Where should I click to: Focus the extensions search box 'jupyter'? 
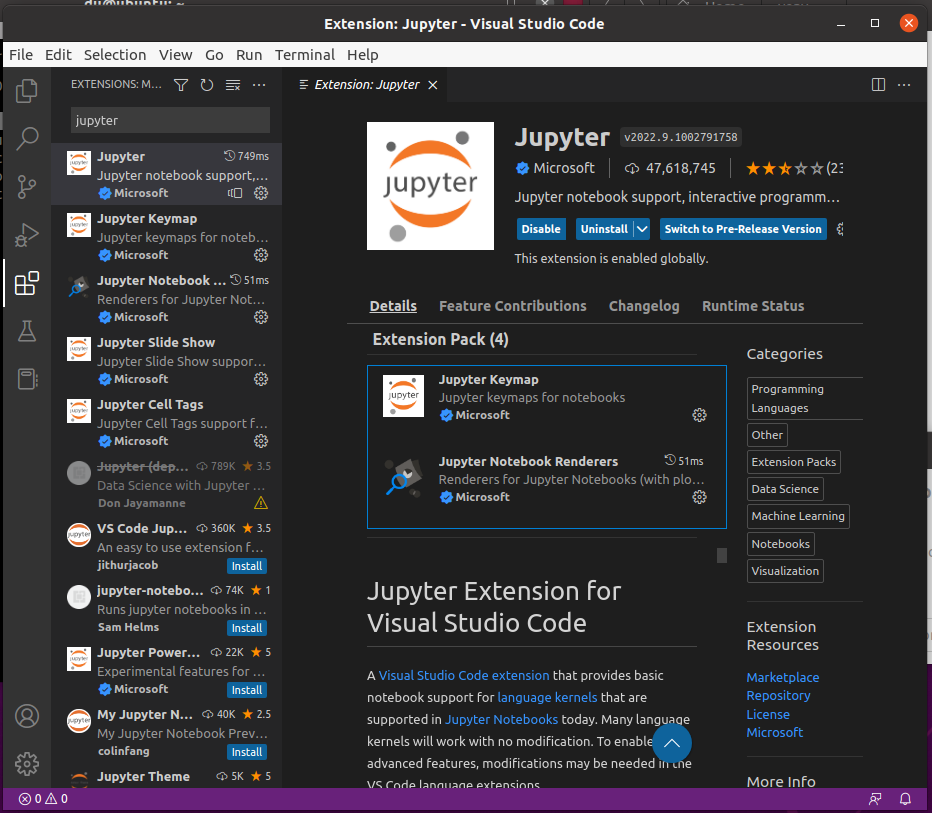tap(170, 120)
